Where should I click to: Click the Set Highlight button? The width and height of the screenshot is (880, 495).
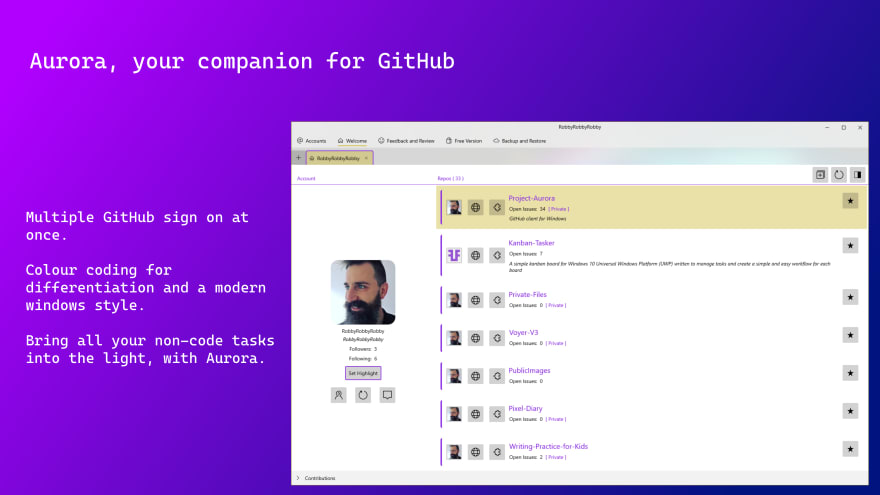[363, 373]
